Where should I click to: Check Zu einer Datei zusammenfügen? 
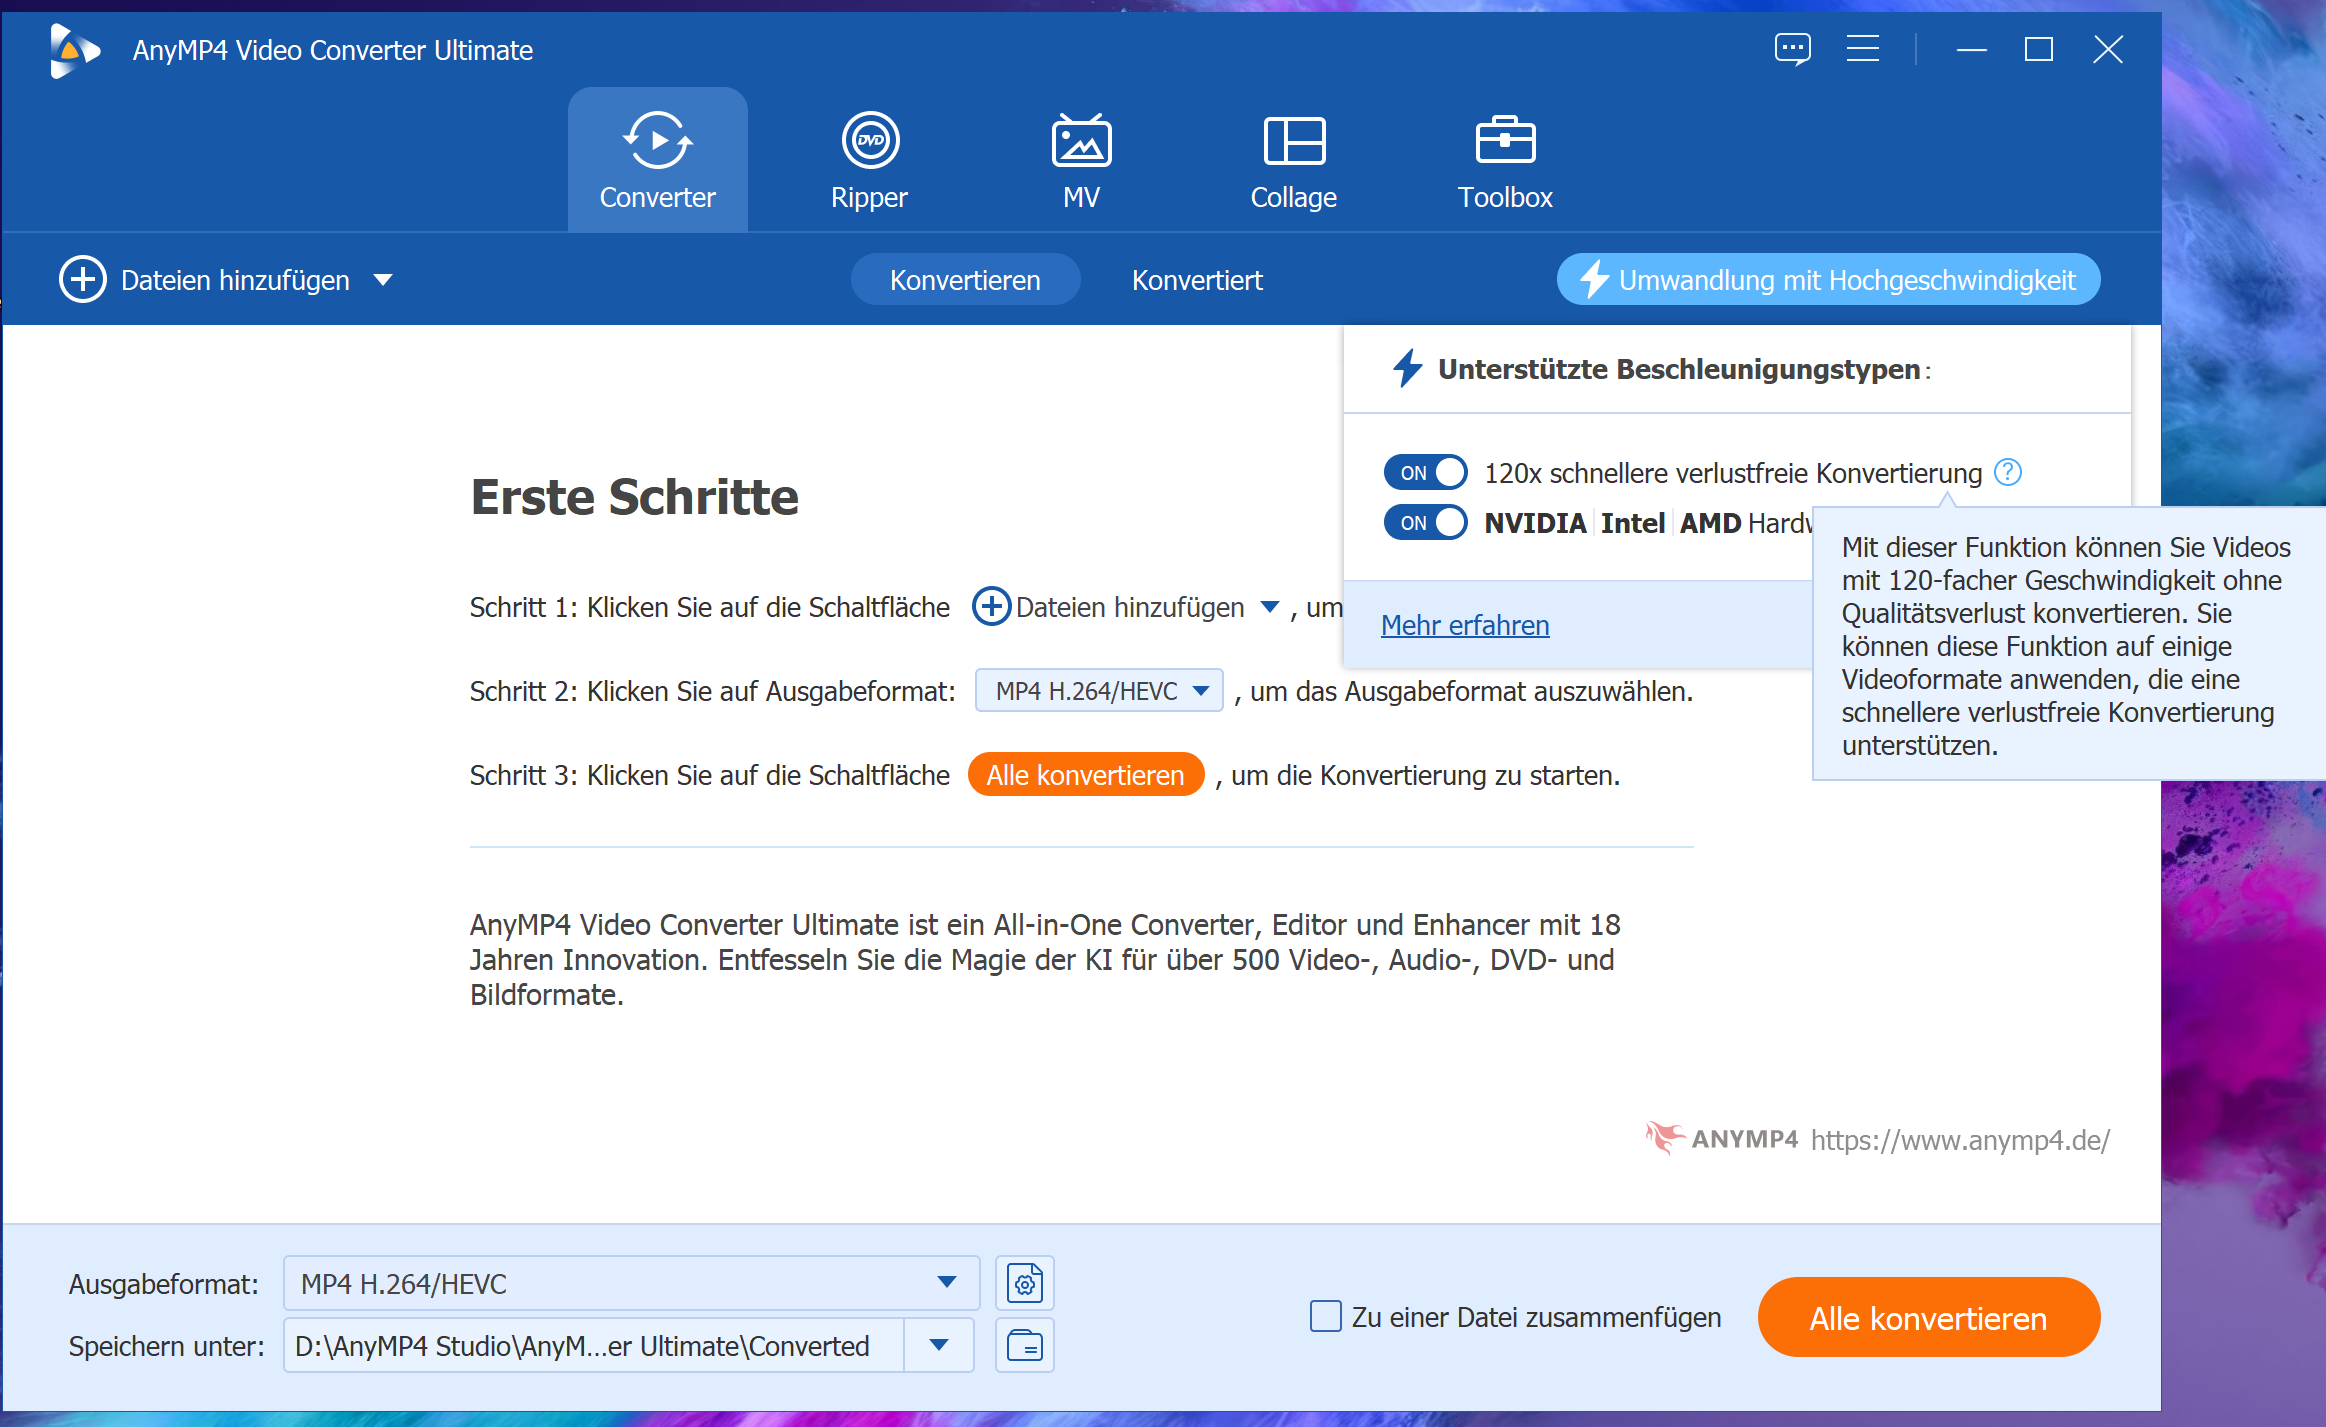pyautogui.click(x=1326, y=1317)
